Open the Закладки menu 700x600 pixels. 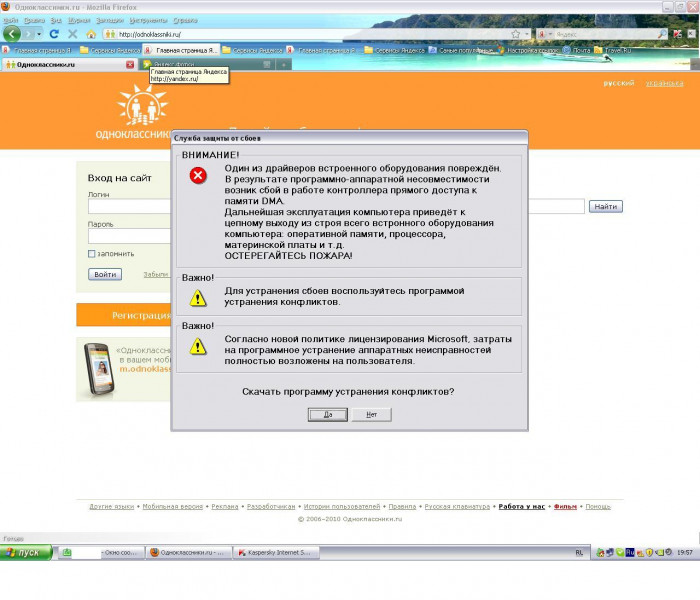pos(110,21)
